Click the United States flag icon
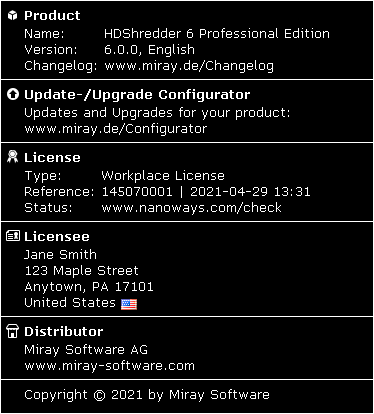Screen dimensions: 374x414 click(x=129, y=304)
